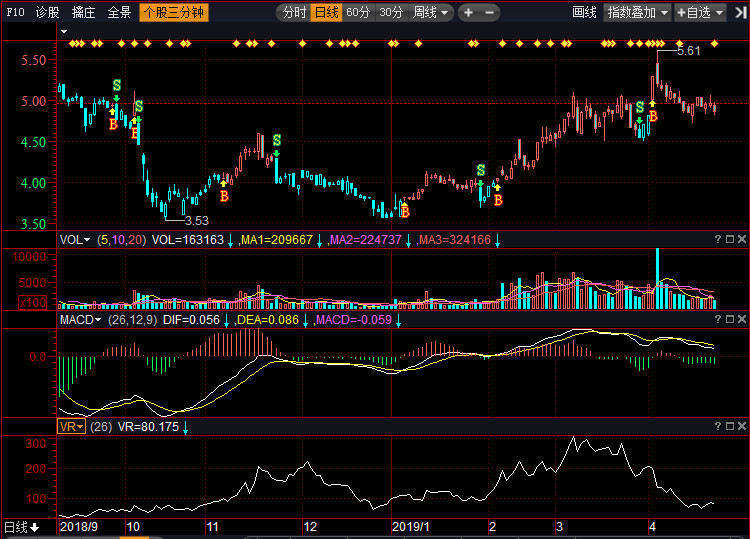Open the VOL indicator dropdown
The image size is (750, 539).
[x=75, y=240]
